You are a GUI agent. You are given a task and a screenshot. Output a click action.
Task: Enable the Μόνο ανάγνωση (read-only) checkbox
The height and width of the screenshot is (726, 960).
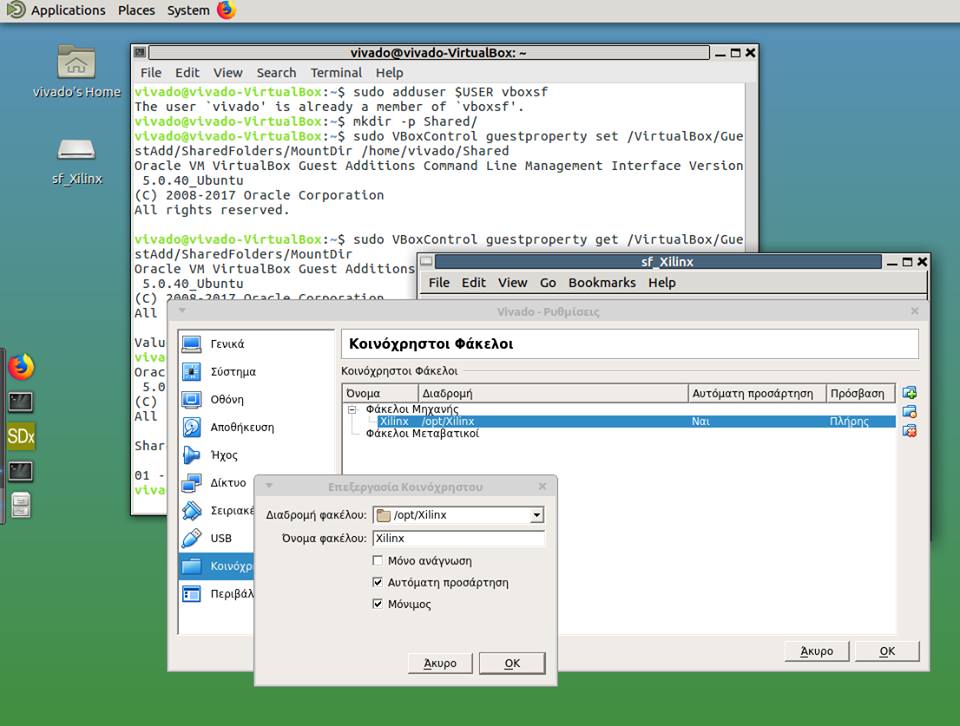click(379, 560)
